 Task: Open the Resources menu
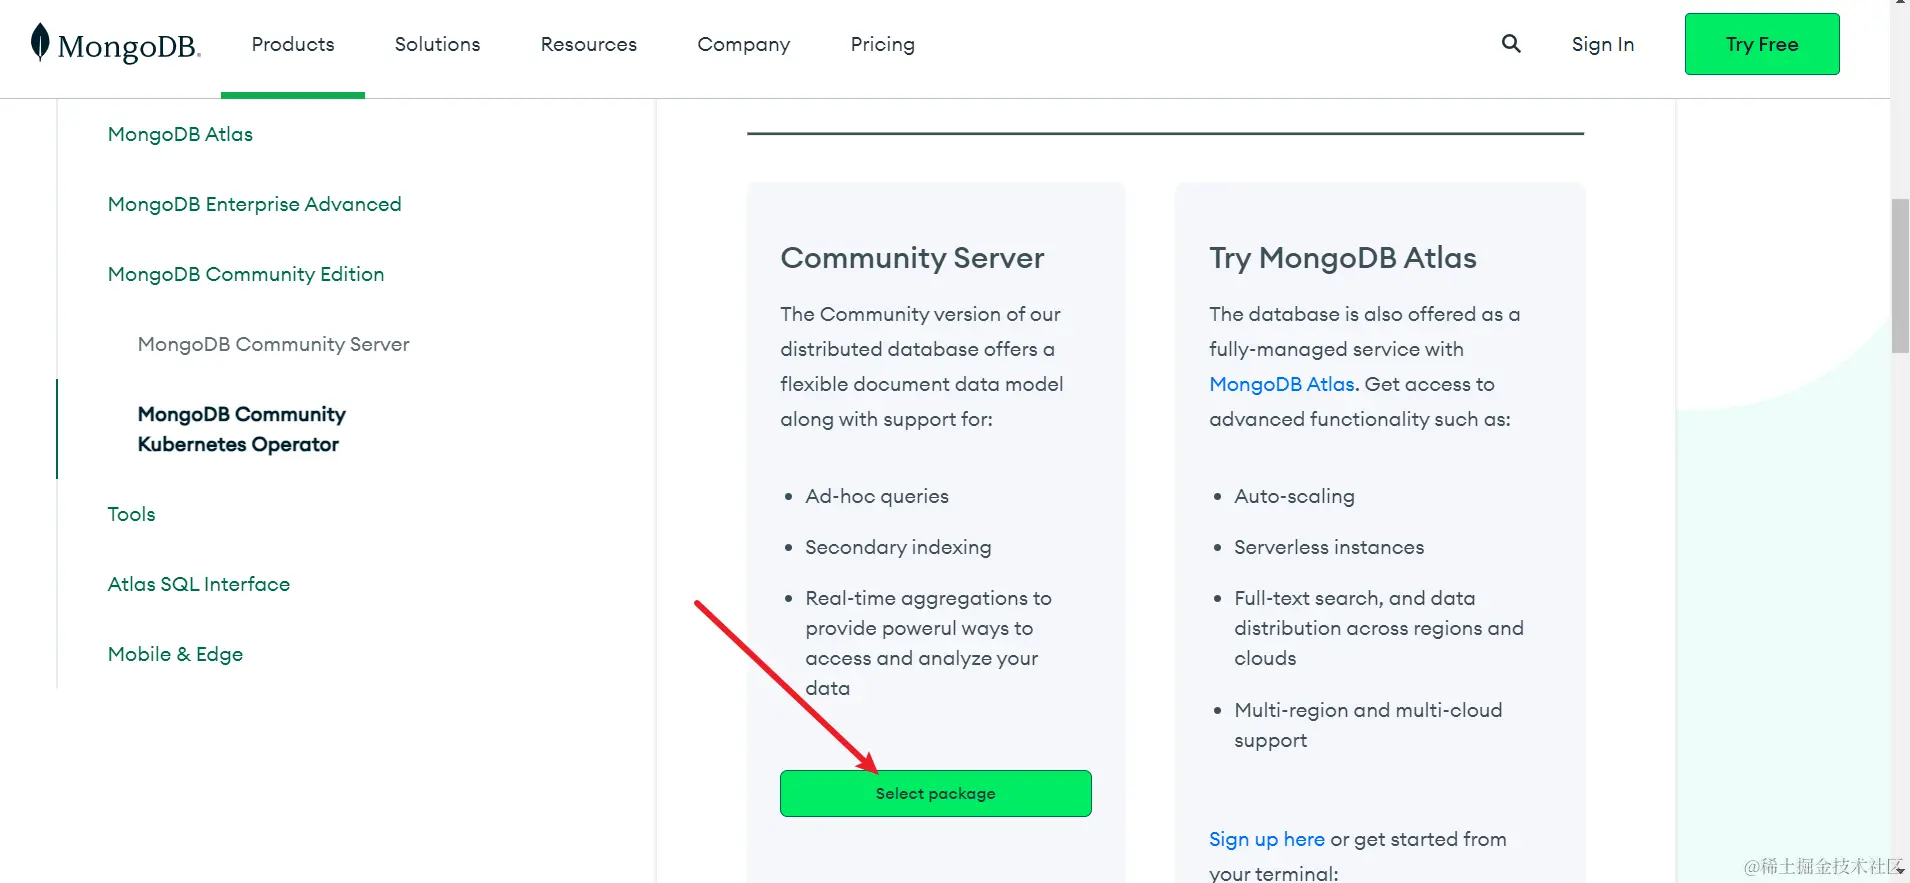point(589,44)
